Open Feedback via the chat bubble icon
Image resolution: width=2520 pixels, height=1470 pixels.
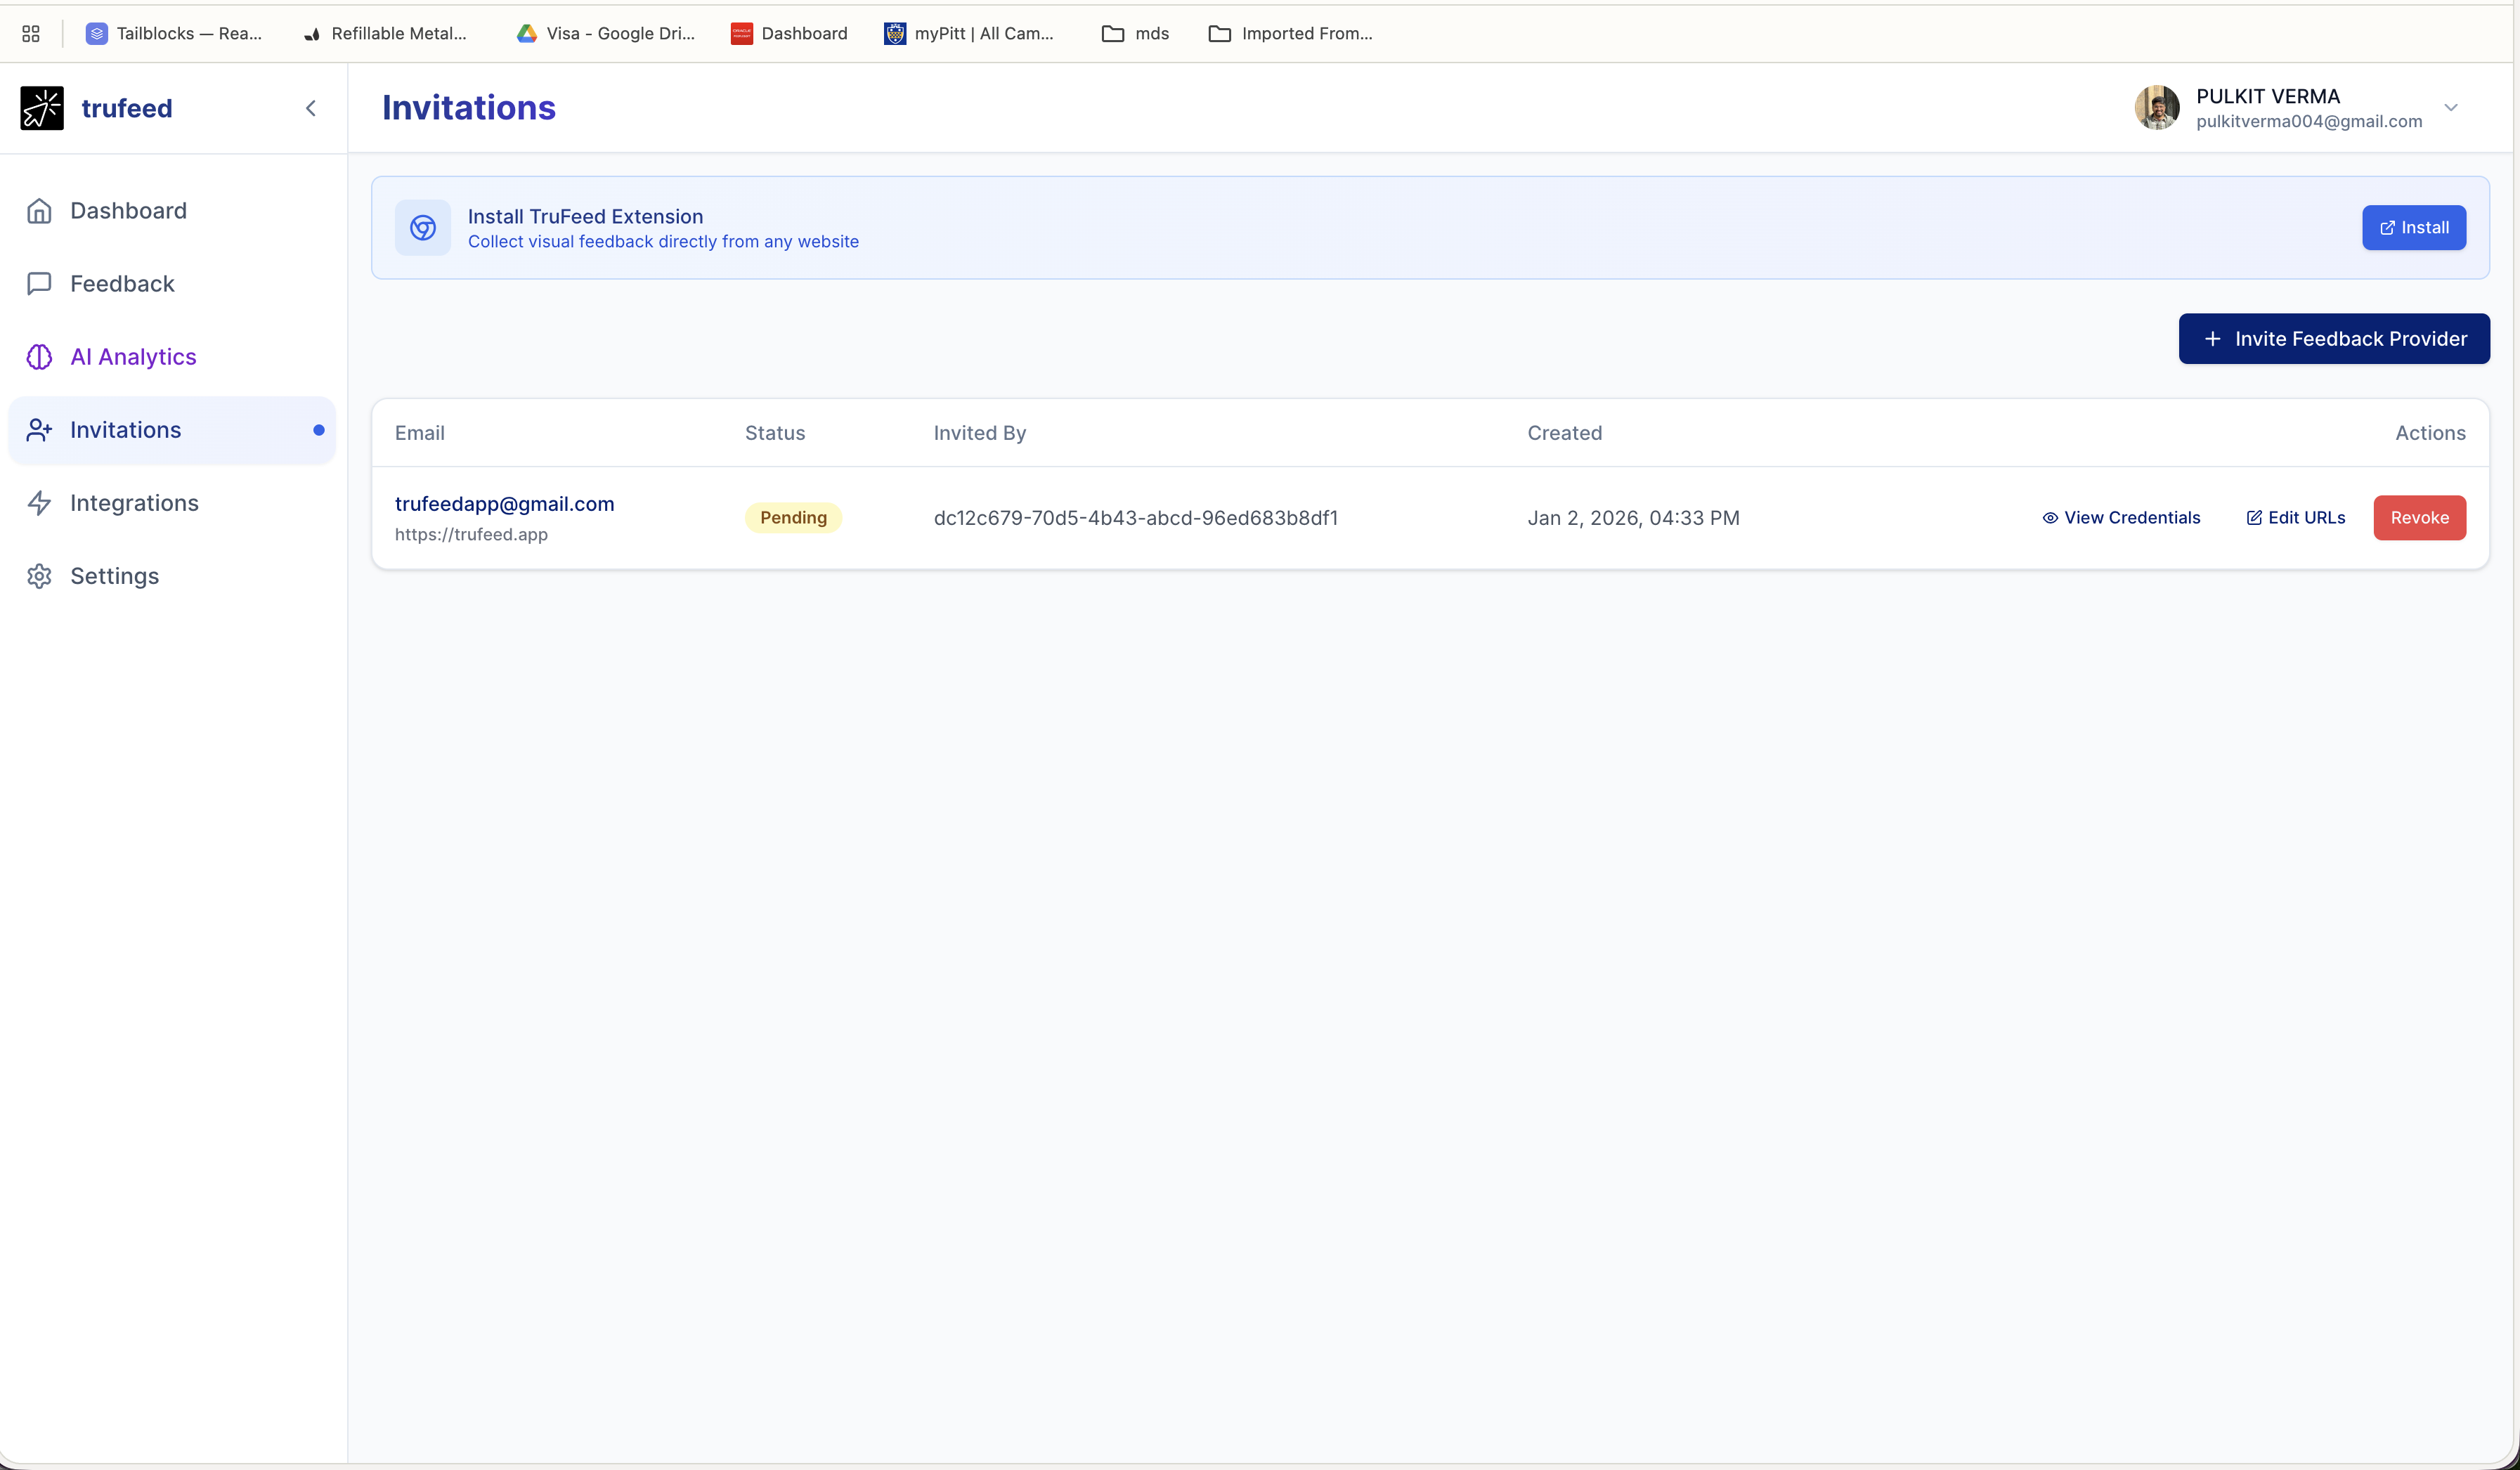click(39, 284)
